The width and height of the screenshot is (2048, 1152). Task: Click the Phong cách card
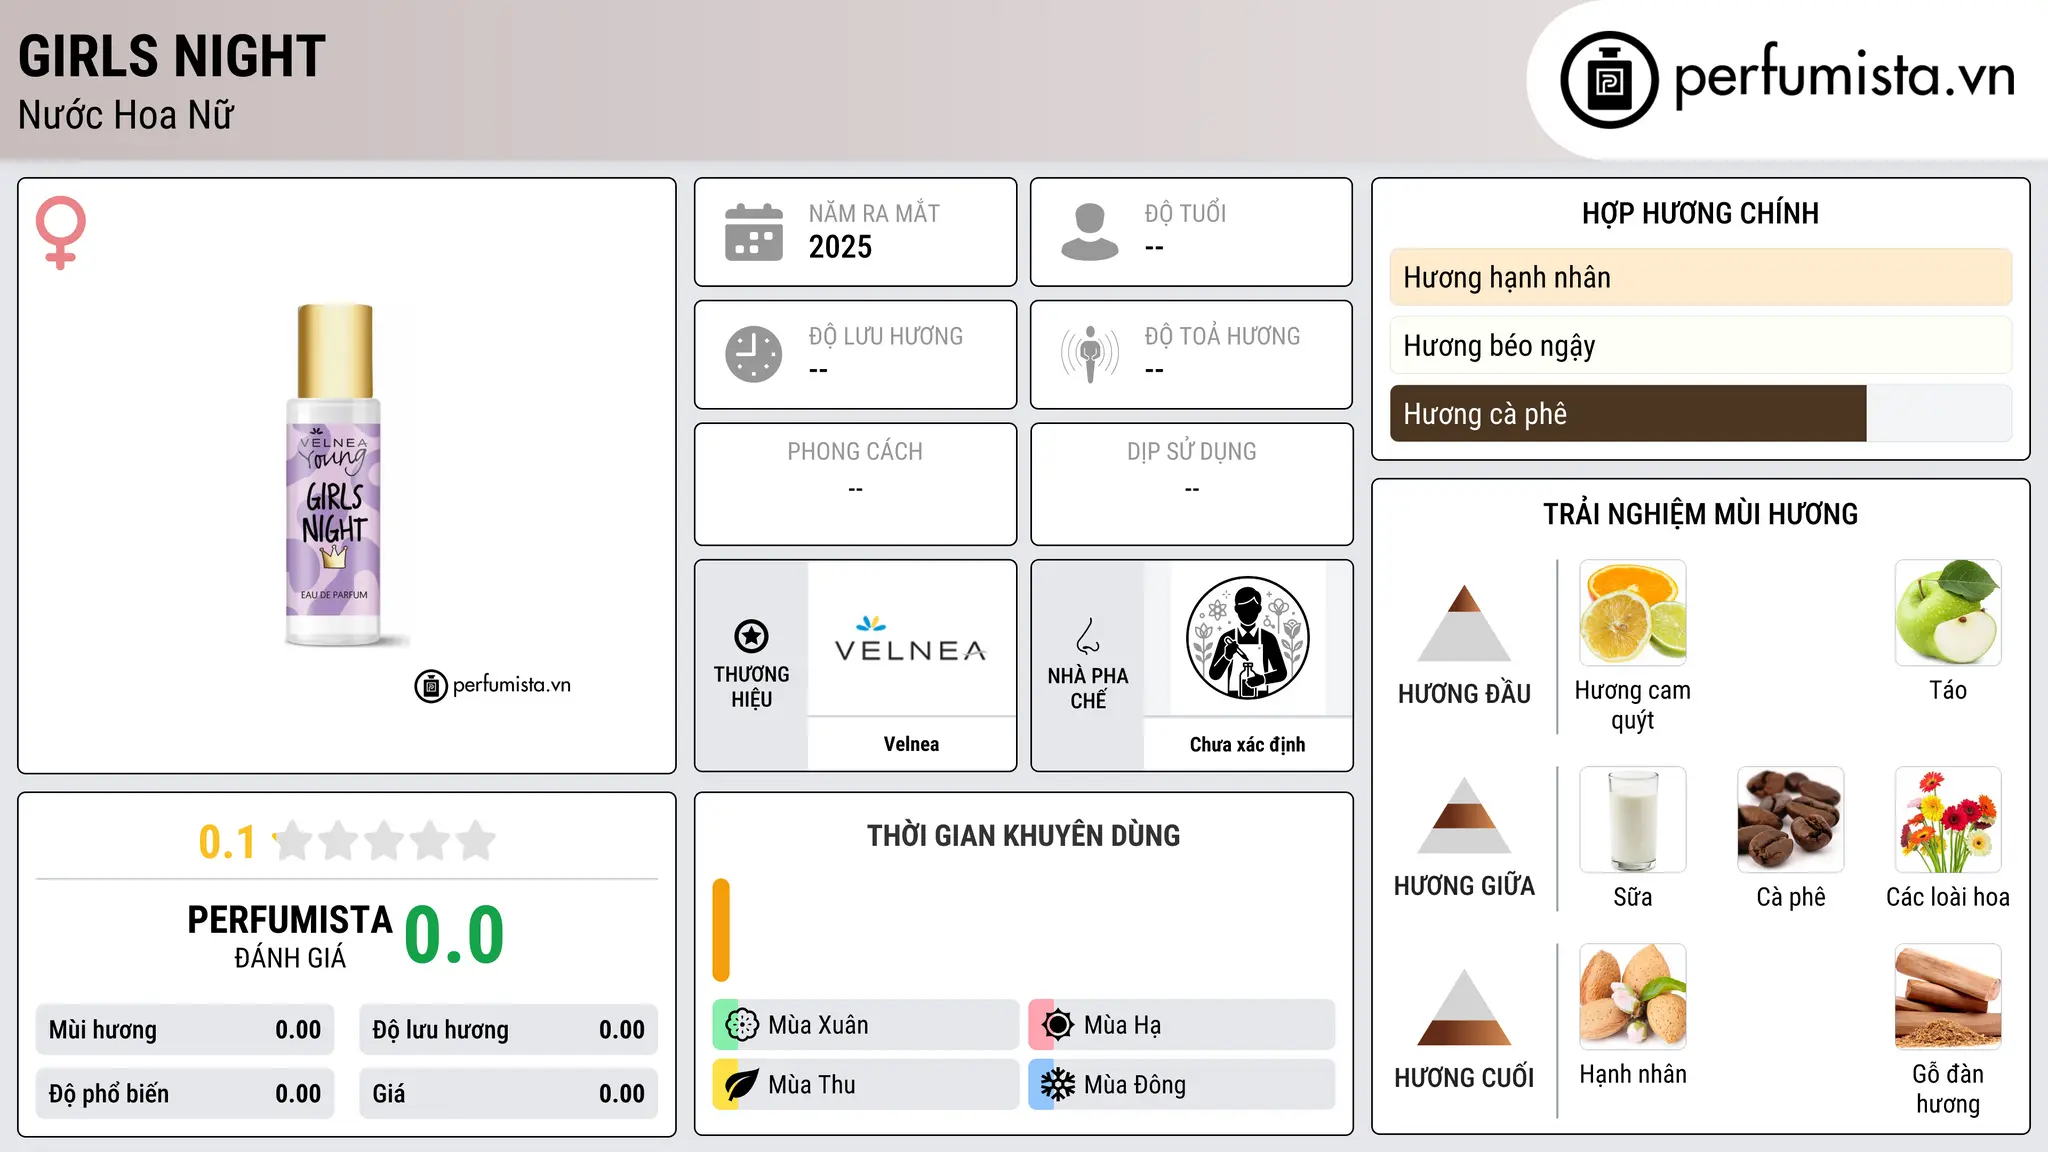coord(855,484)
